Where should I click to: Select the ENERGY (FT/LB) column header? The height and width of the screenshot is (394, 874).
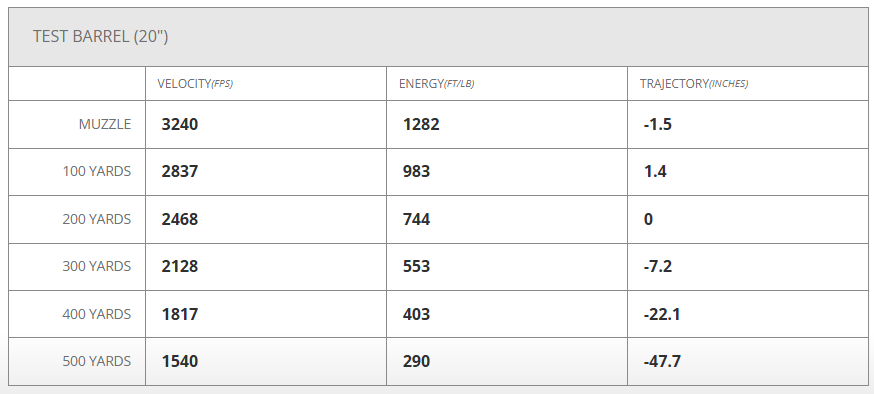pyautogui.click(x=436, y=84)
